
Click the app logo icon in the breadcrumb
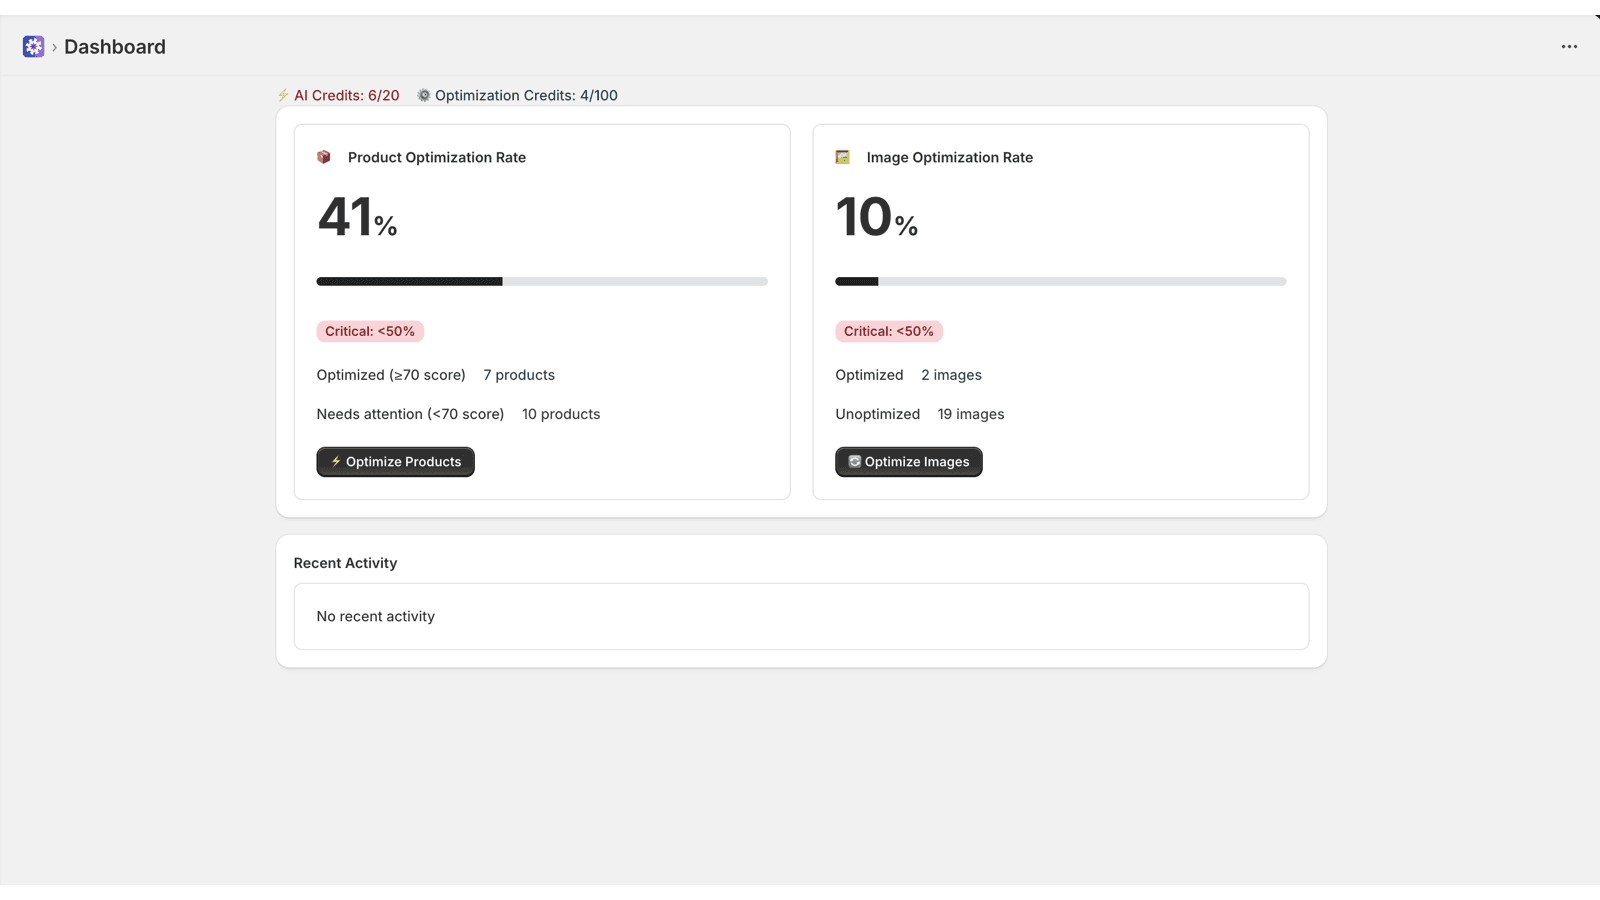pyautogui.click(x=33, y=47)
